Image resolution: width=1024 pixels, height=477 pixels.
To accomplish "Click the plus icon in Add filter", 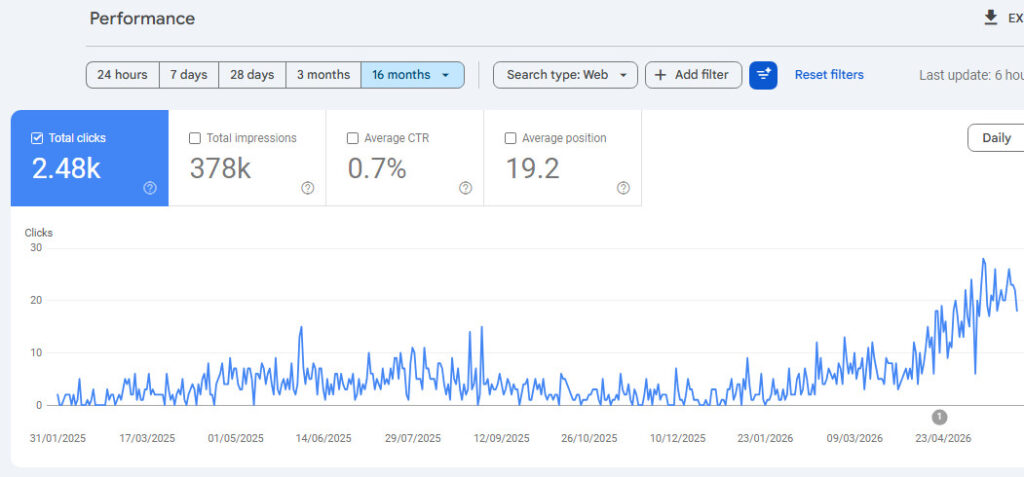I will click(660, 75).
